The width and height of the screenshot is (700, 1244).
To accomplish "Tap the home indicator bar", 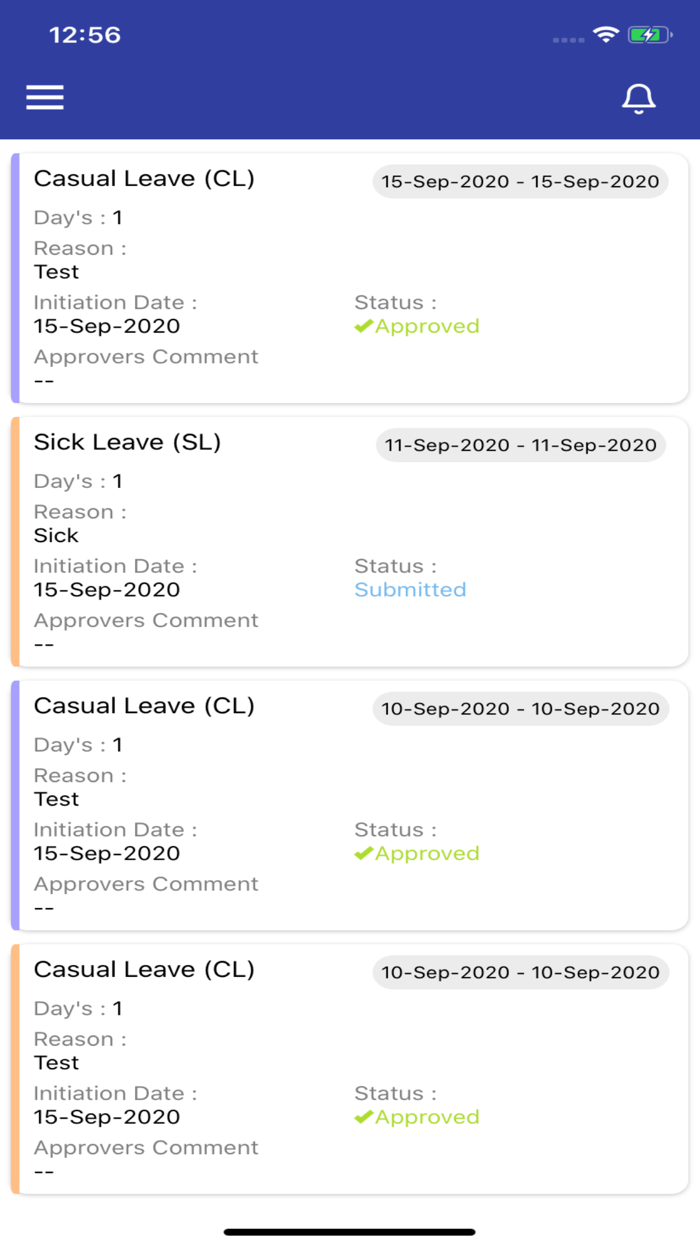I will [x=350, y=1232].
